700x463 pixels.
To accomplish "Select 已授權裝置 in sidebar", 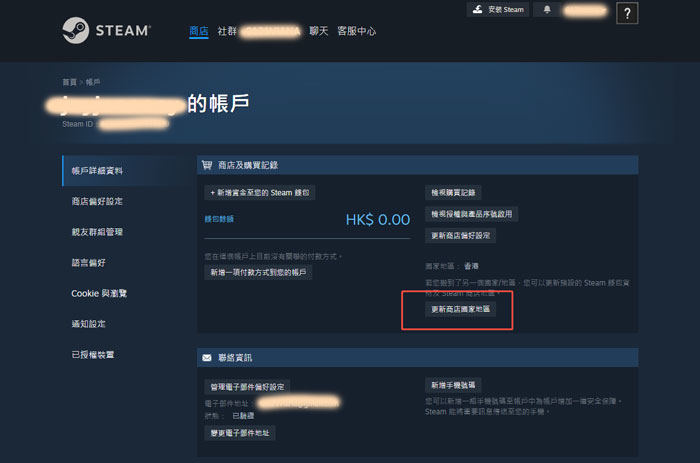I will coord(93,355).
